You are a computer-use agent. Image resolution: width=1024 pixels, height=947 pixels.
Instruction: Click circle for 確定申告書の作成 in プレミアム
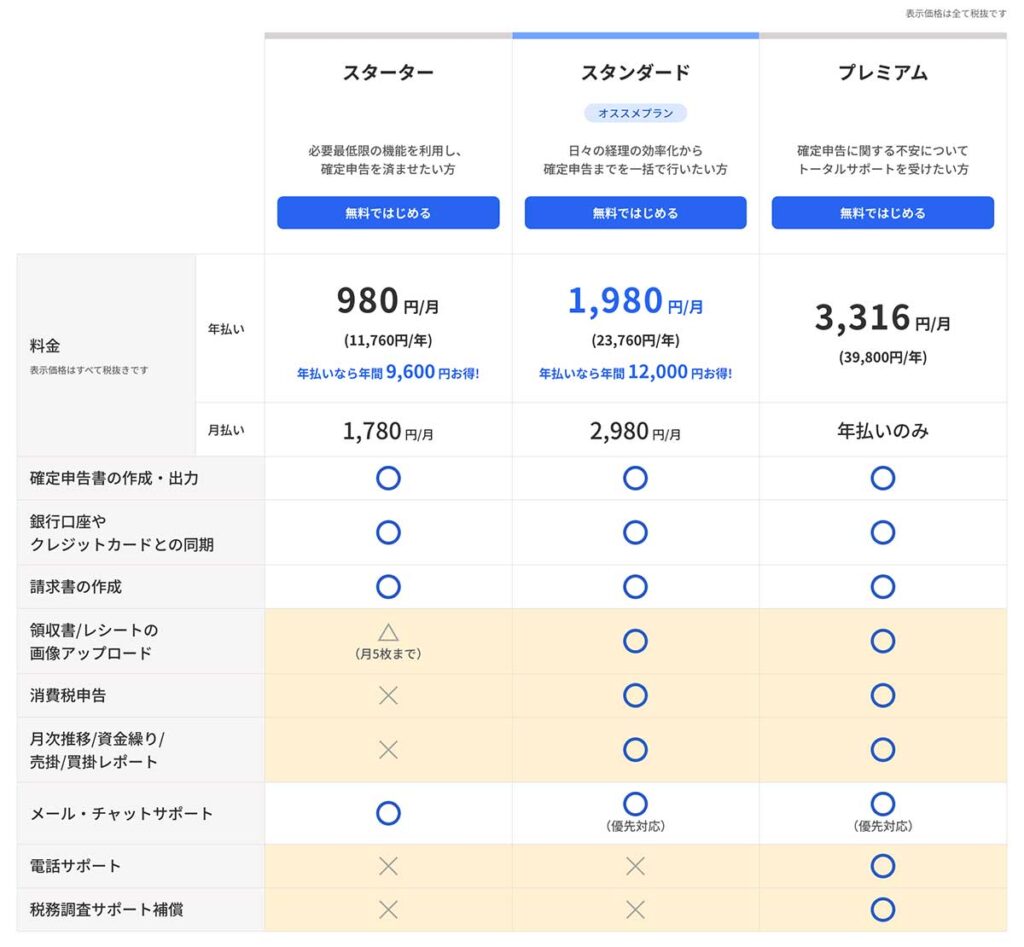(882, 478)
